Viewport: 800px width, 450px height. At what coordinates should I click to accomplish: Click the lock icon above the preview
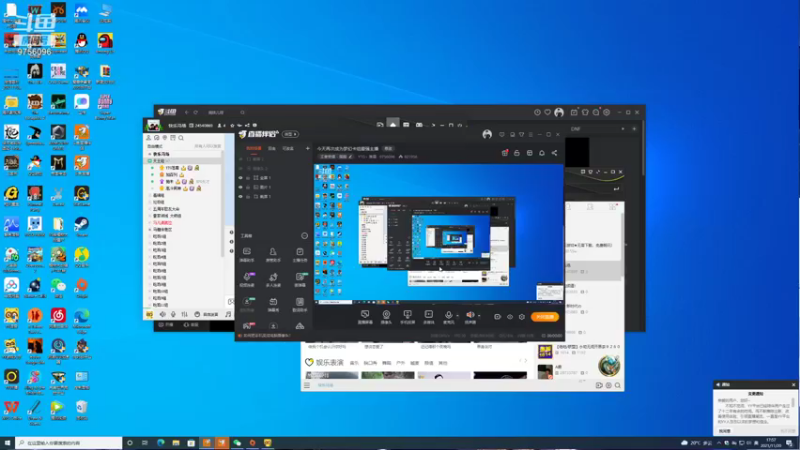coord(517,153)
